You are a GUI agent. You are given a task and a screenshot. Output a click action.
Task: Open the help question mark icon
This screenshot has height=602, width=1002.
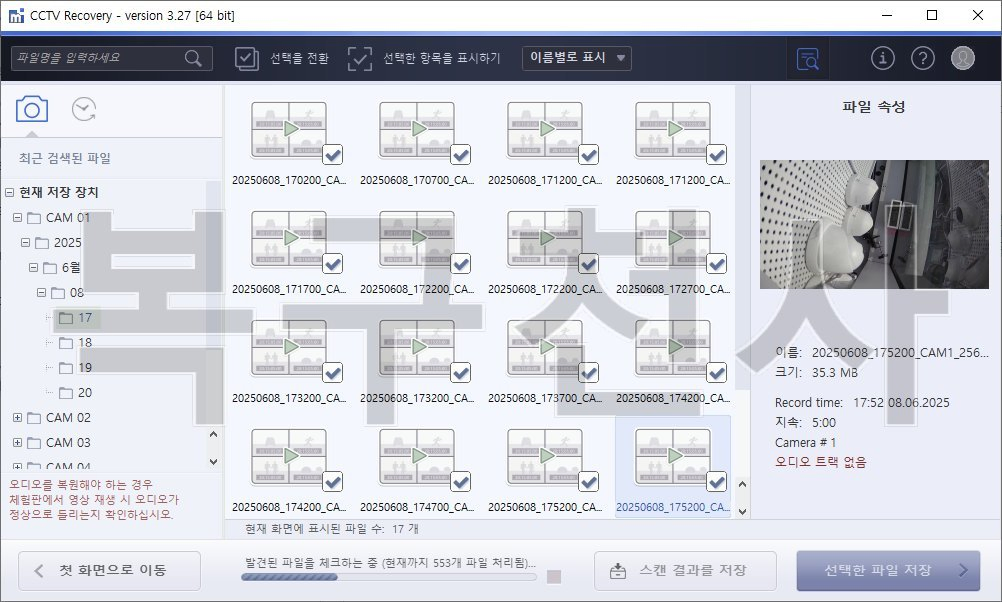(x=923, y=58)
